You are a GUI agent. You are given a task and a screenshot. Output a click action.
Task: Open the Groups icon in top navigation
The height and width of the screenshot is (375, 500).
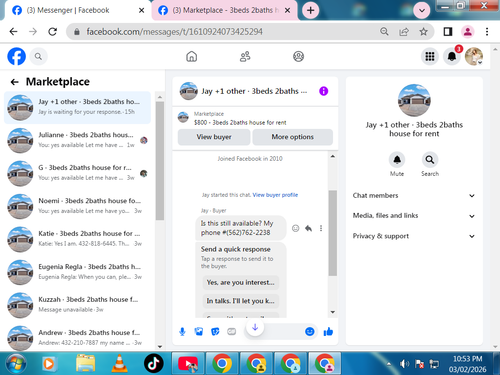[298, 56]
